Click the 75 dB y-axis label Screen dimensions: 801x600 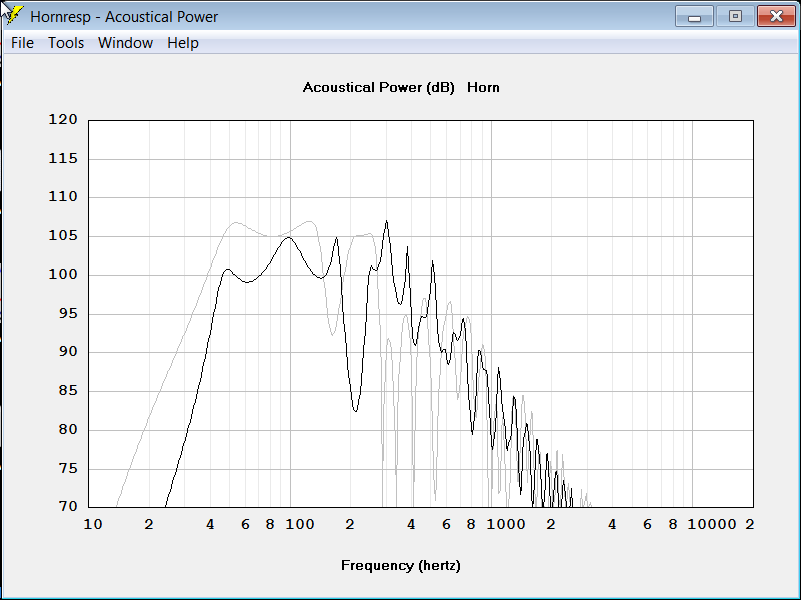tap(68, 468)
